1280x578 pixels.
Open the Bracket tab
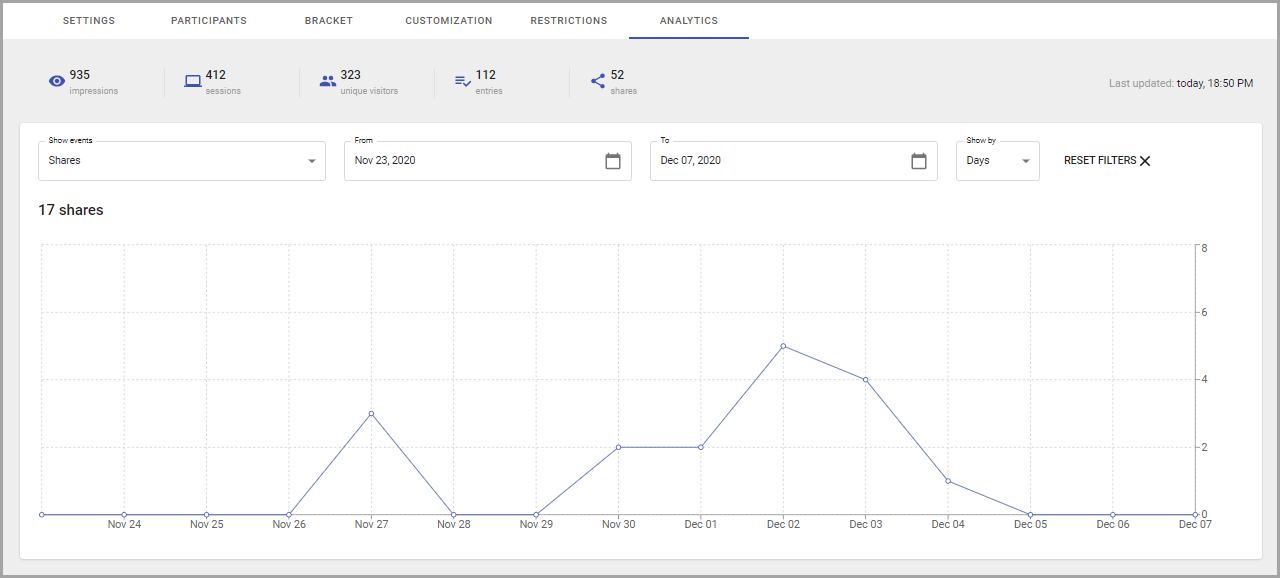click(x=329, y=20)
